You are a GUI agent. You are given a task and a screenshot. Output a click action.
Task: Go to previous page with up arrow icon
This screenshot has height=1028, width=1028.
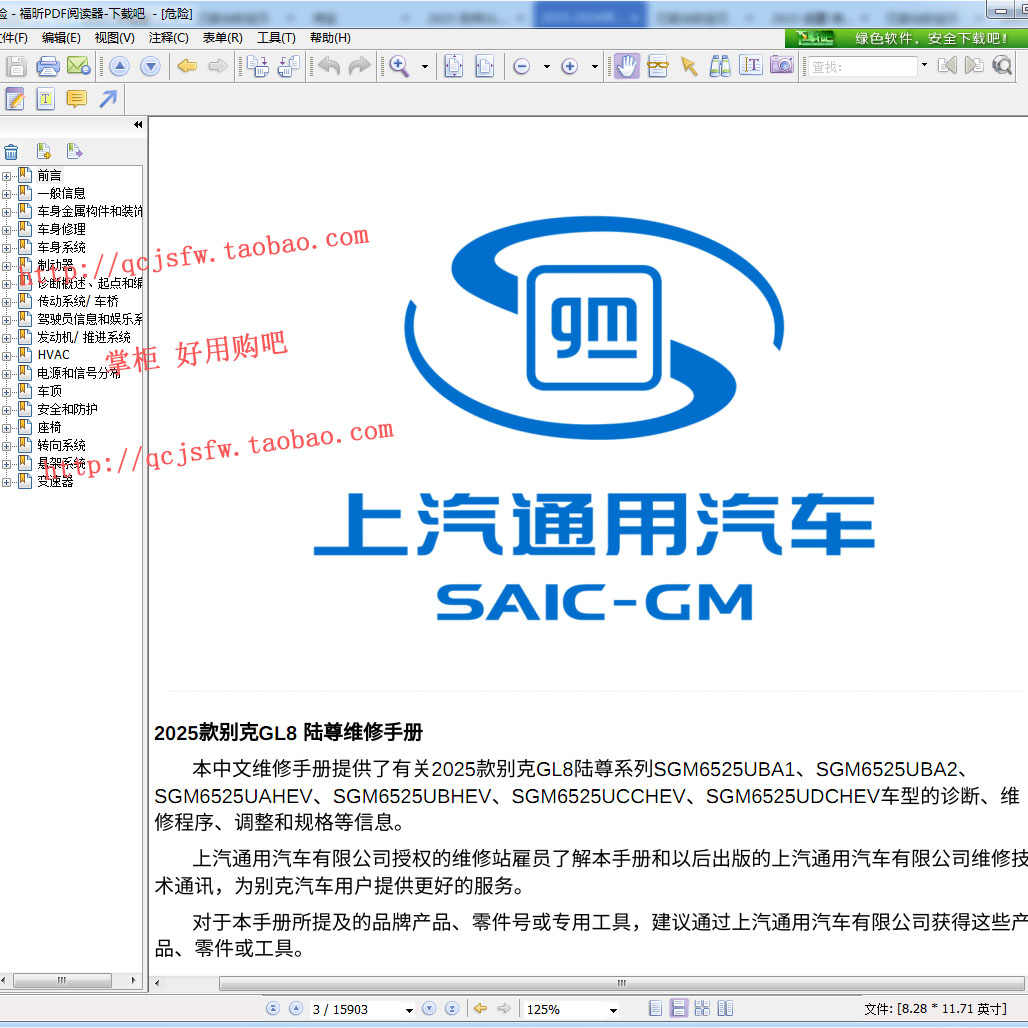(x=119, y=66)
